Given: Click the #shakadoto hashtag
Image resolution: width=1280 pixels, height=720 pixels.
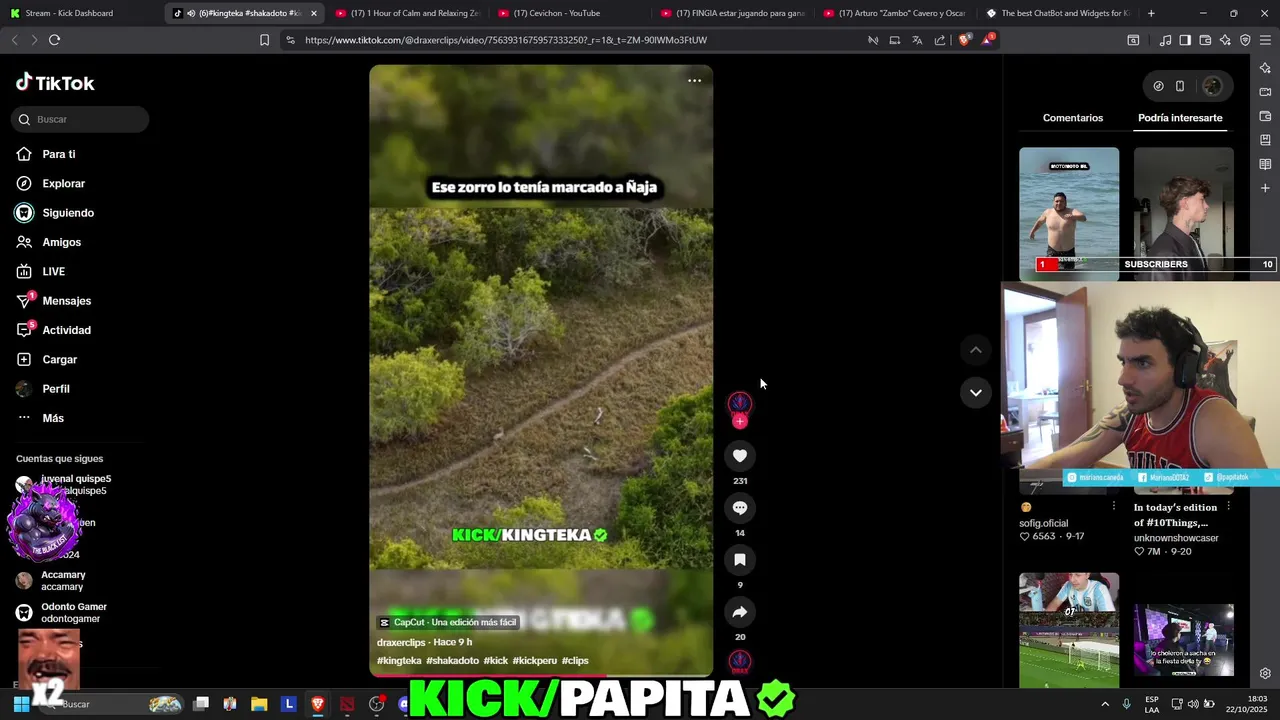Looking at the screenshot, I should (x=452, y=661).
